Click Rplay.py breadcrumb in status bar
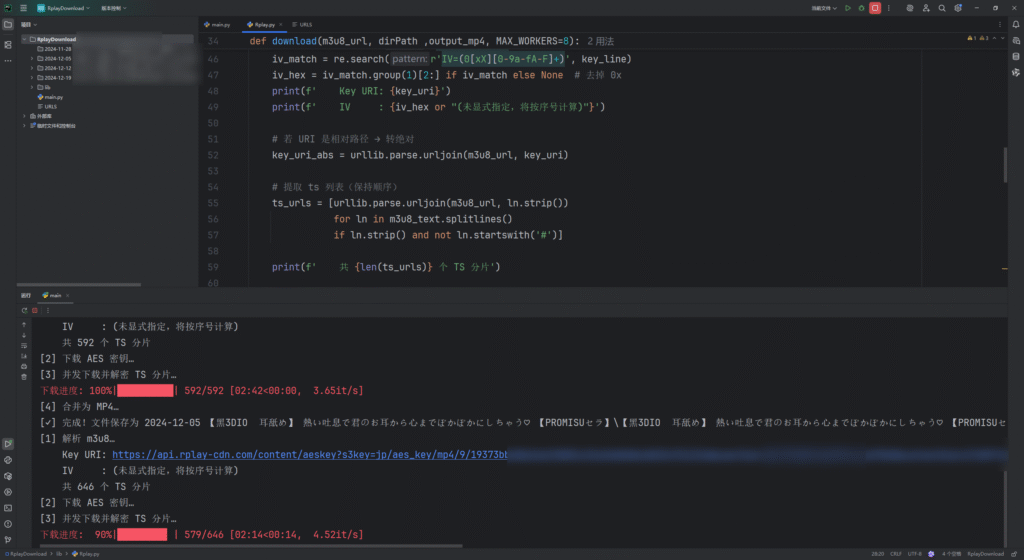 click(86, 554)
